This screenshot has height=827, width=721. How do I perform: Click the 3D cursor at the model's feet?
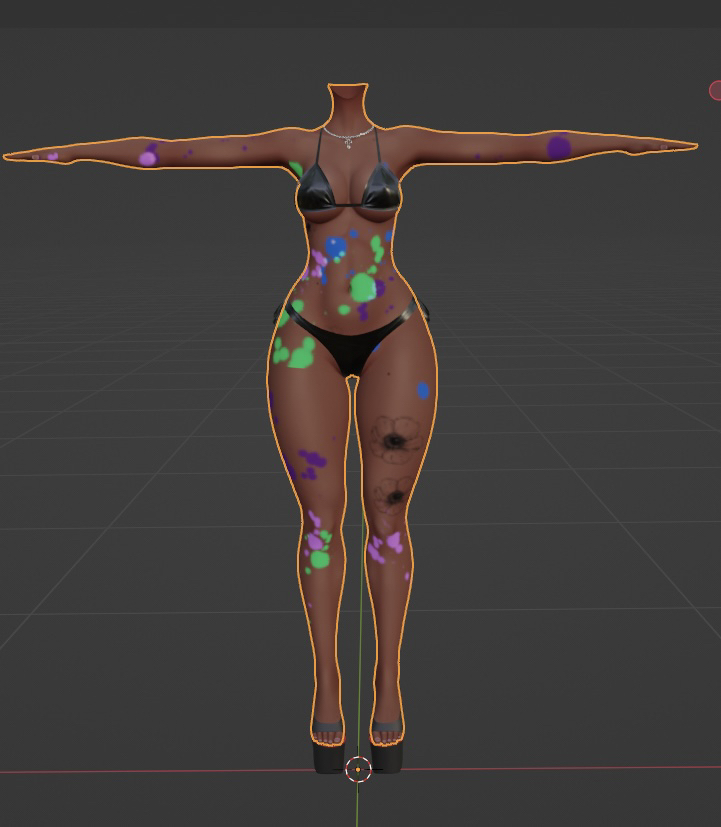(x=358, y=770)
